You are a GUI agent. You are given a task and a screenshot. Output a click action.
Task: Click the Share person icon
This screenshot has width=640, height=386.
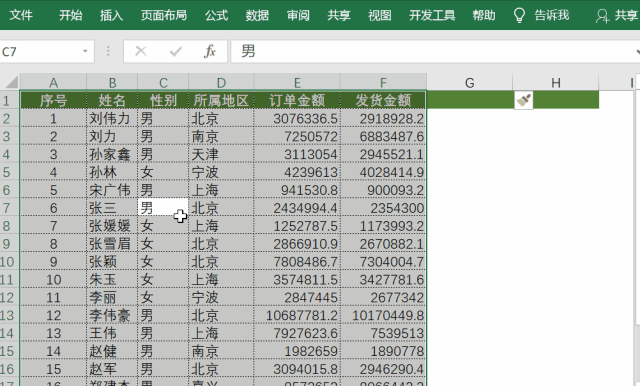click(602, 16)
